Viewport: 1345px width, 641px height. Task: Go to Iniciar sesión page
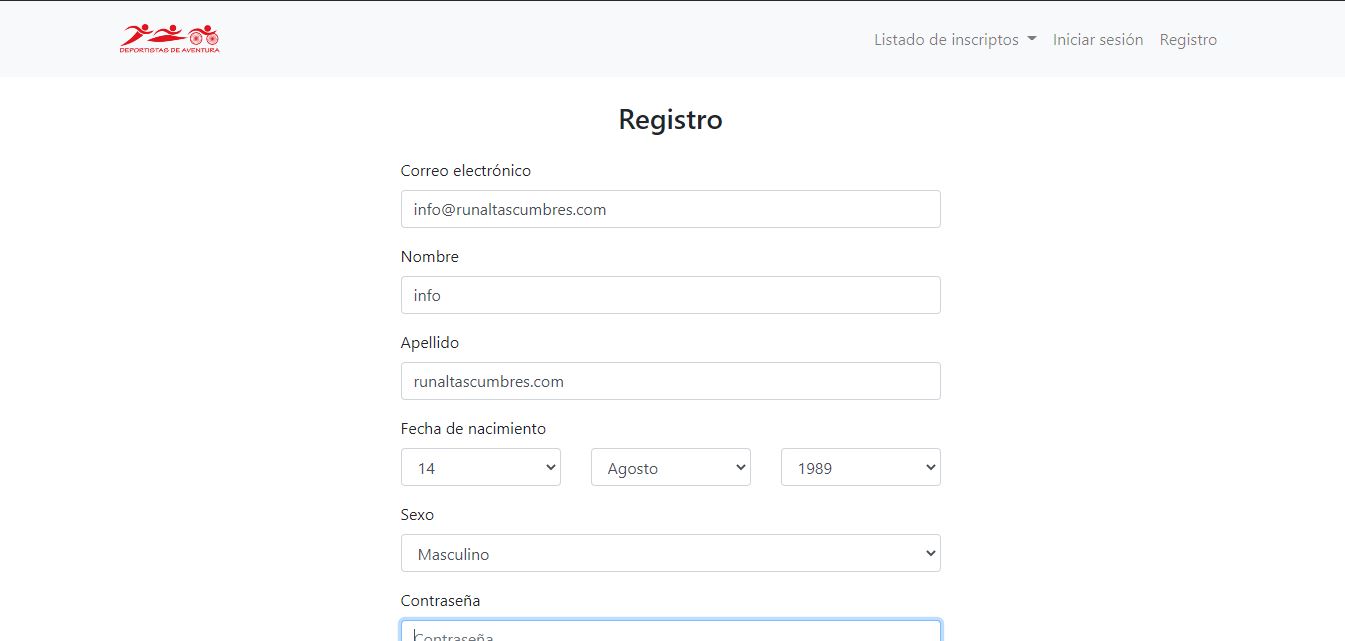point(1098,40)
